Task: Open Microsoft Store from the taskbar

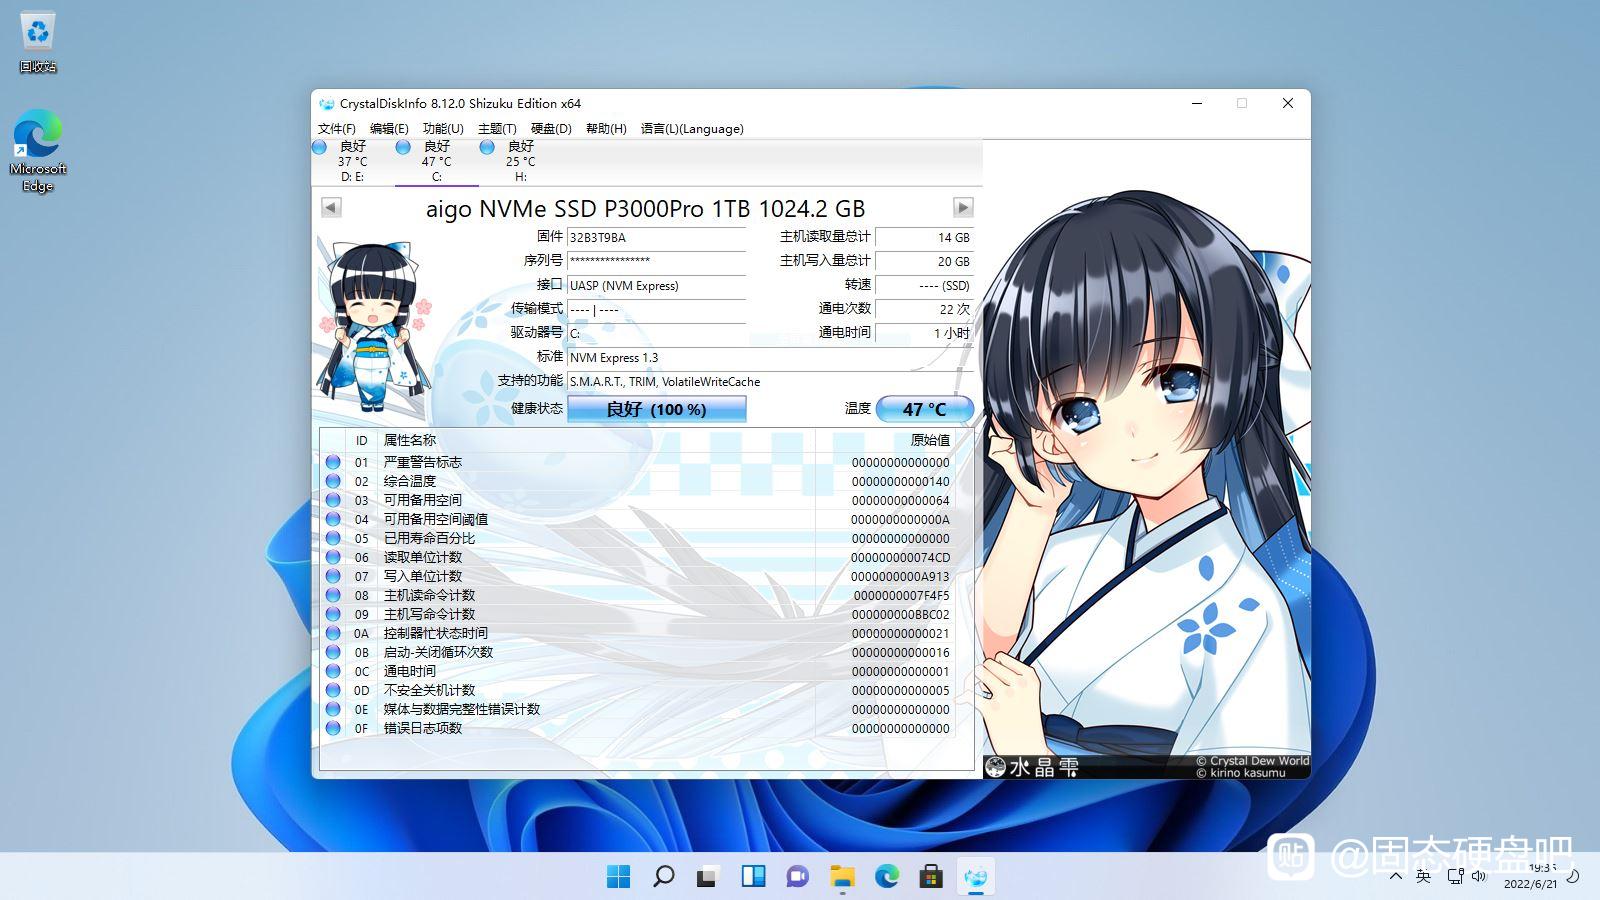Action: tap(931, 877)
